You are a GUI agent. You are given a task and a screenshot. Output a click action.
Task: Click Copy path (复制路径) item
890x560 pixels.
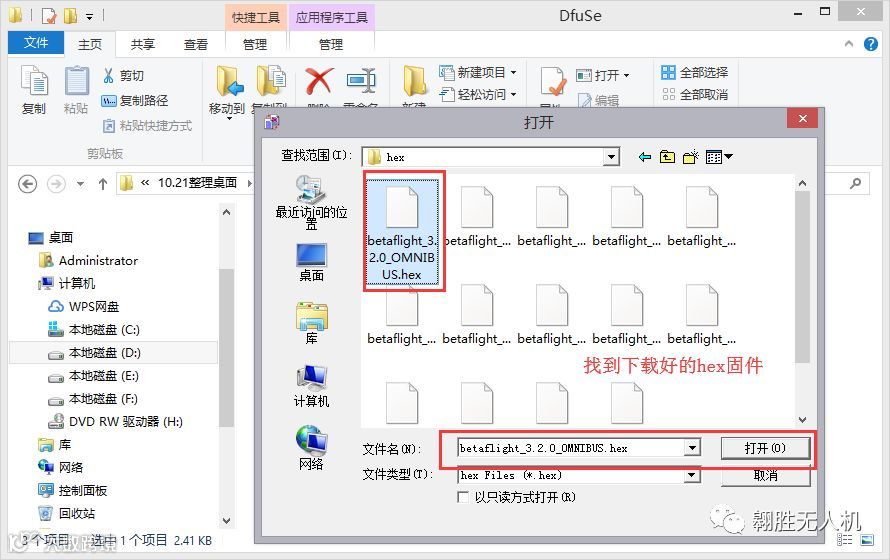tap(135, 100)
